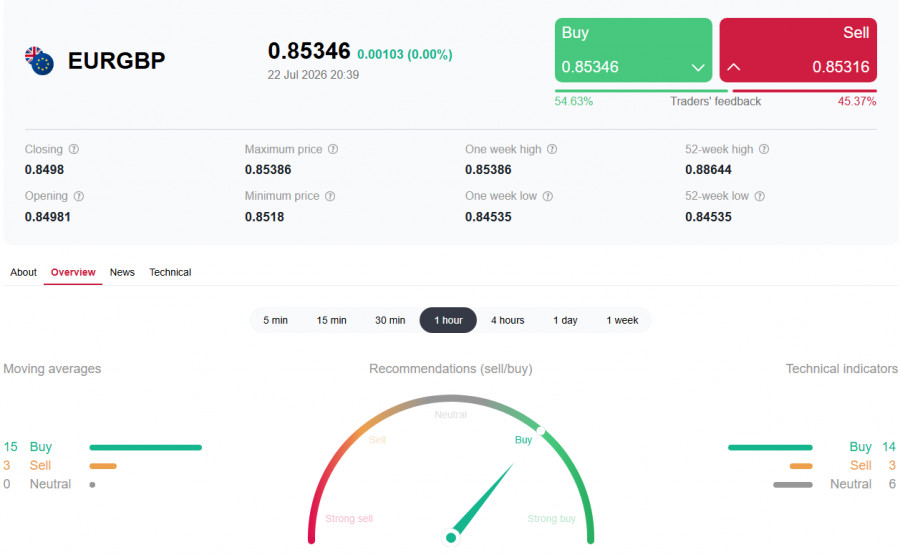The height and width of the screenshot is (555, 900).
Task: Click the Minimum price info icon
Action: pos(330,196)
